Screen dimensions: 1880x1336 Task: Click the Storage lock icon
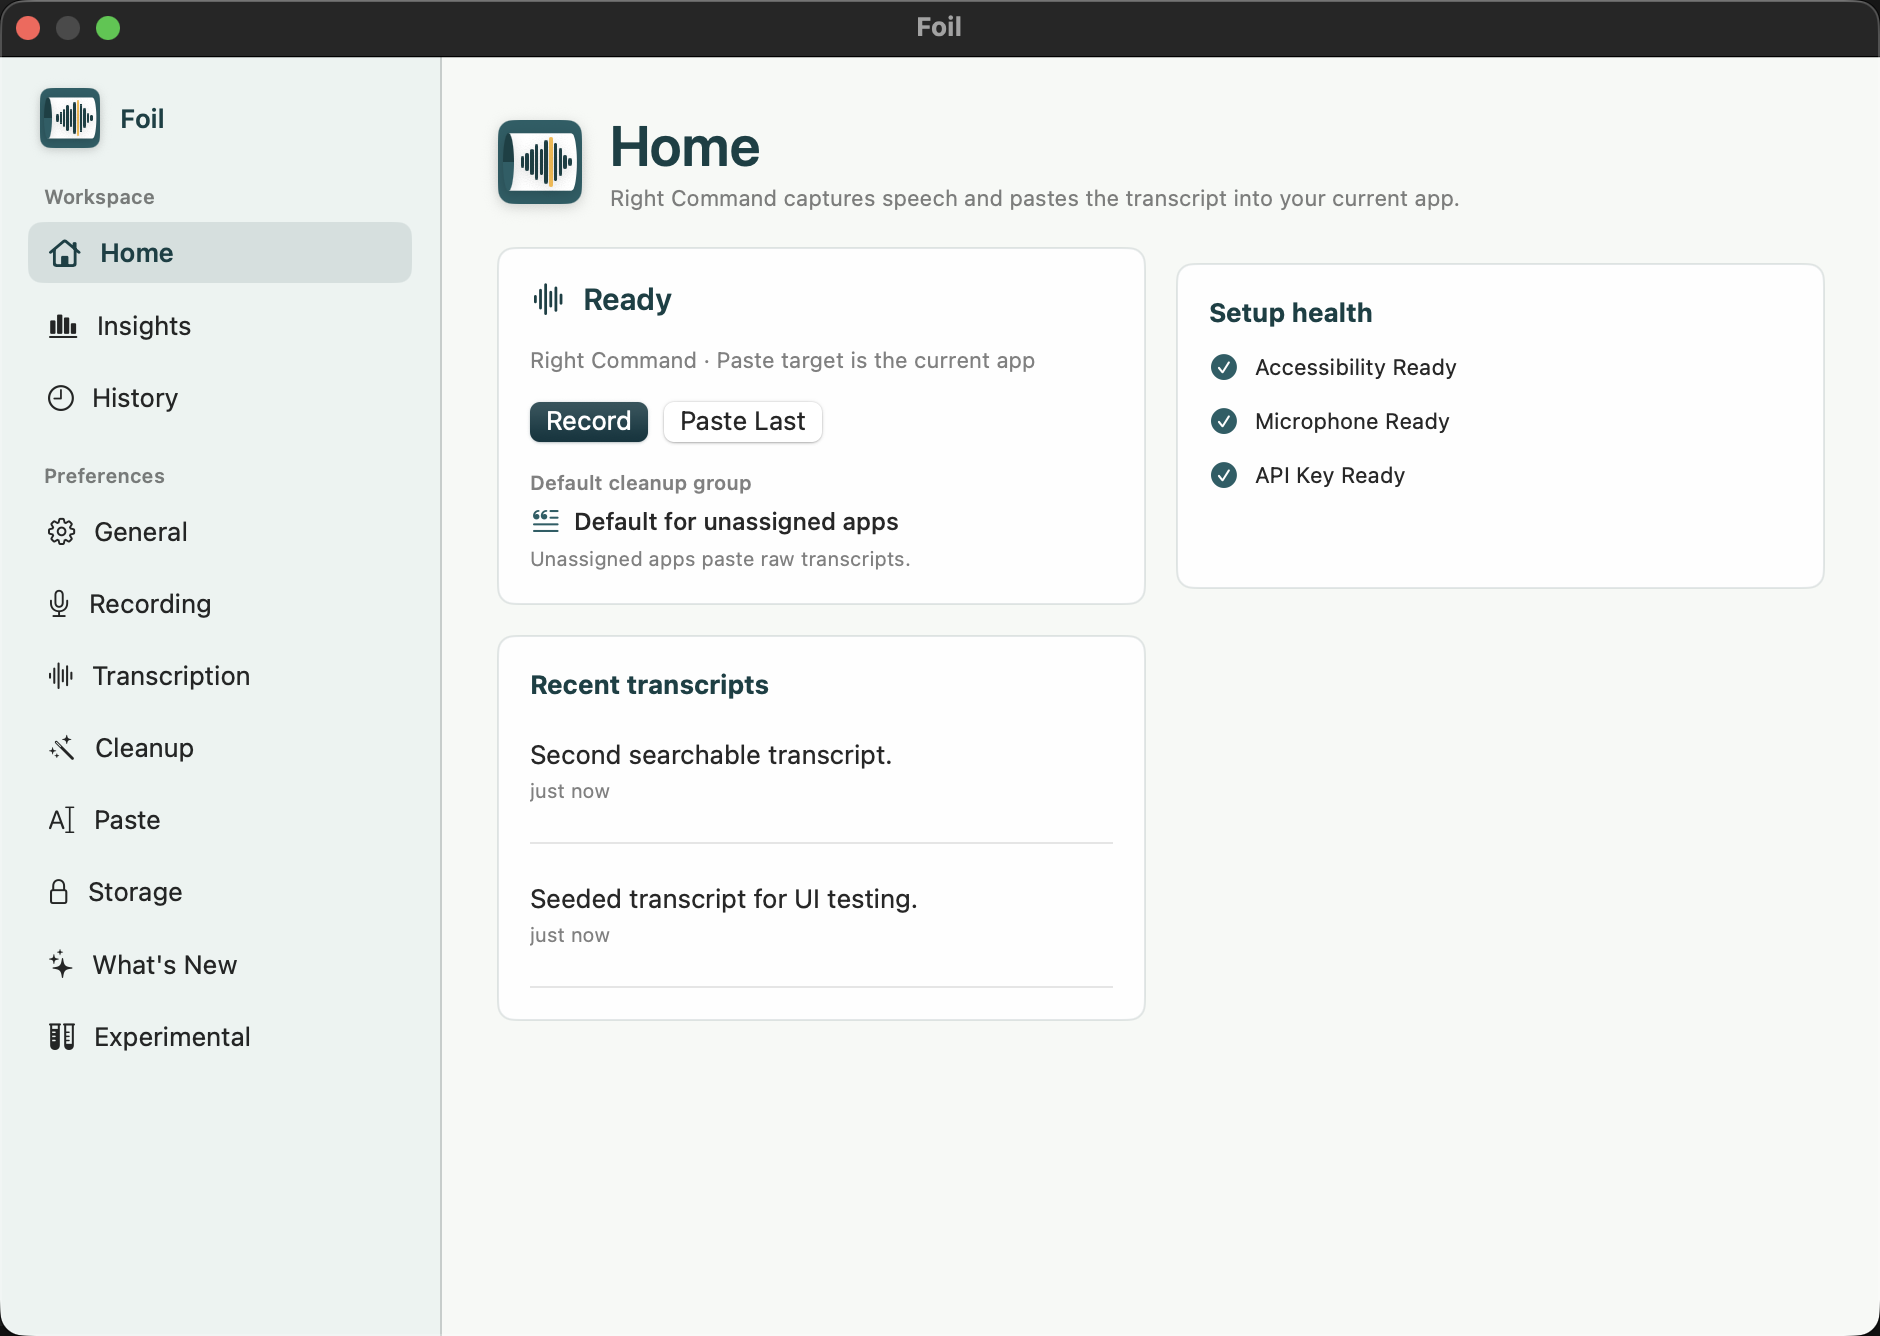[x=59, y=892]
